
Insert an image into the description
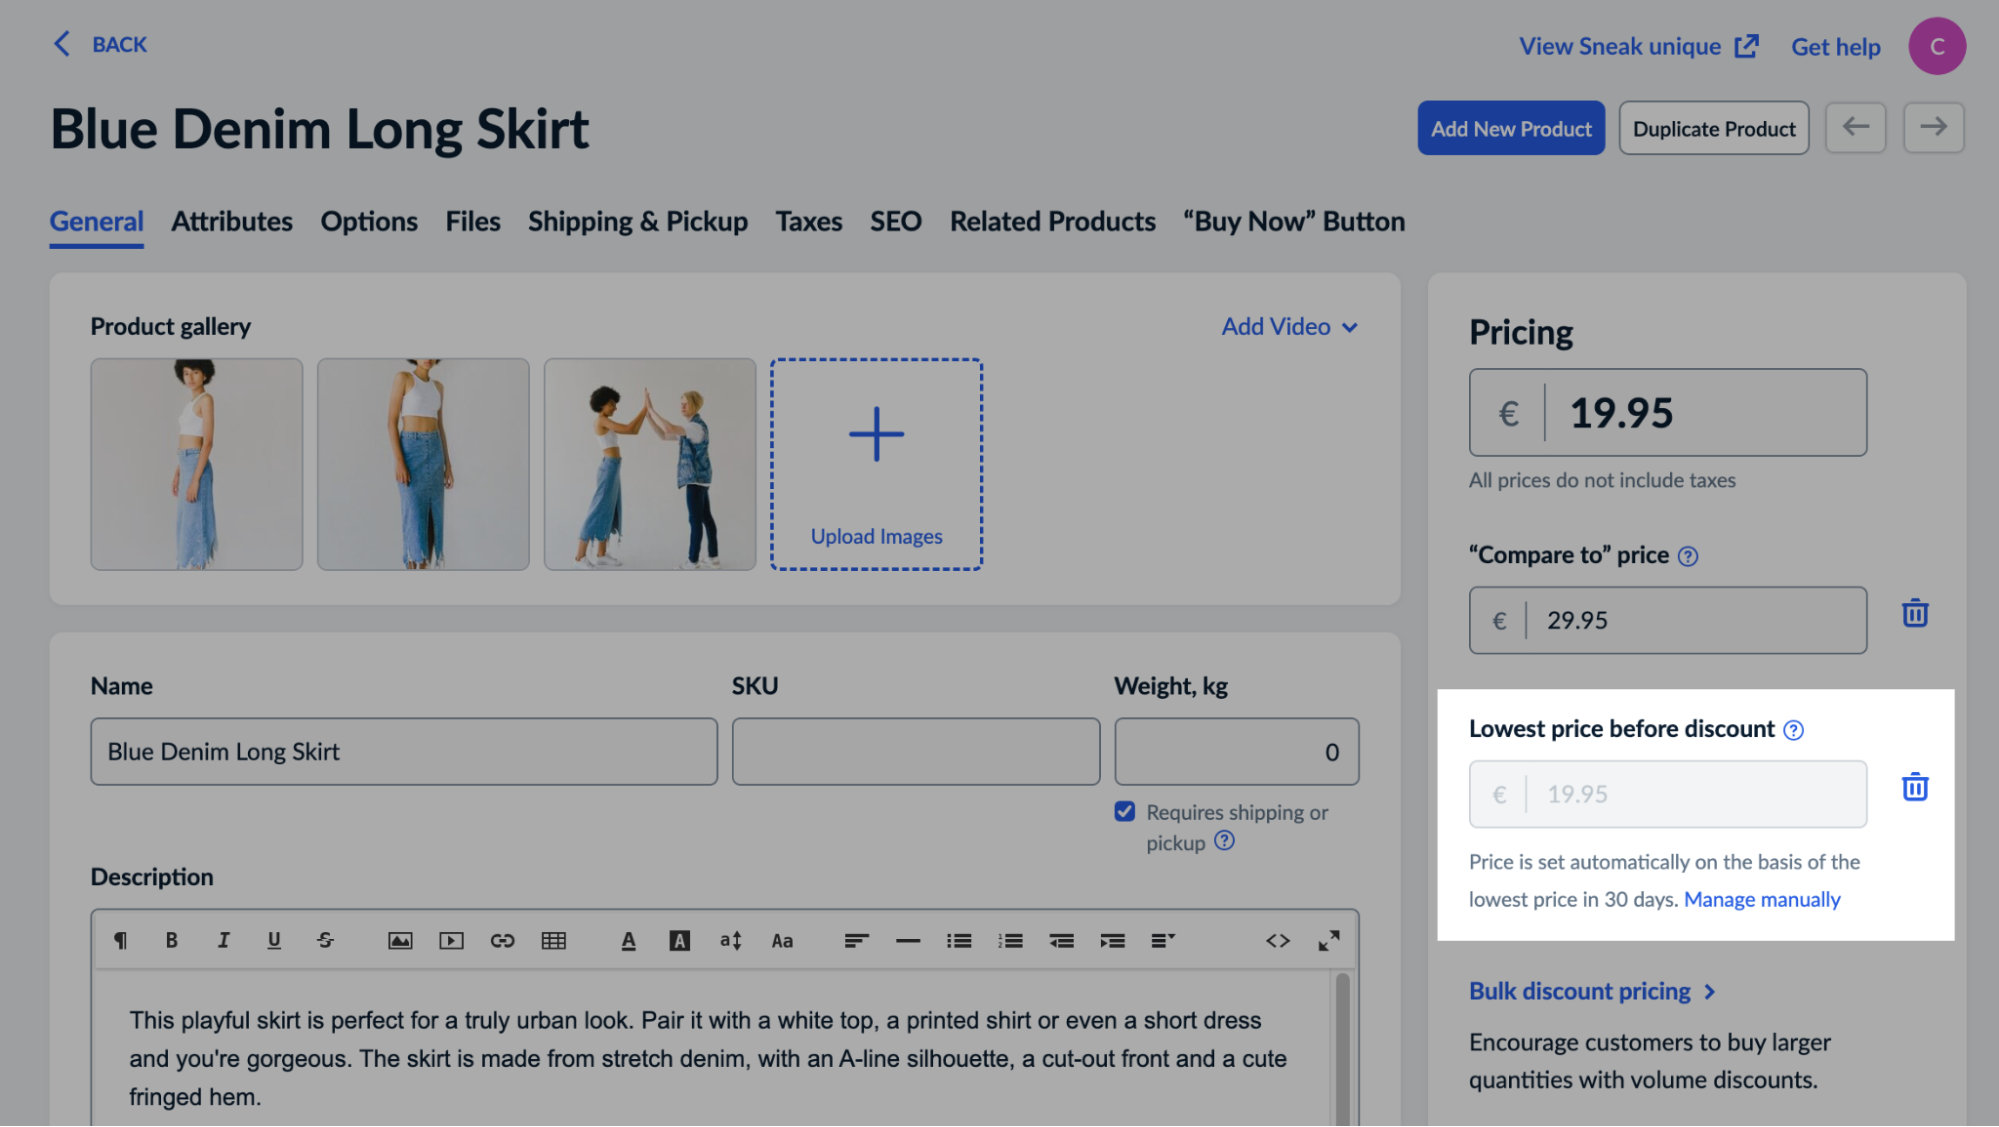(x=400, y=940)
